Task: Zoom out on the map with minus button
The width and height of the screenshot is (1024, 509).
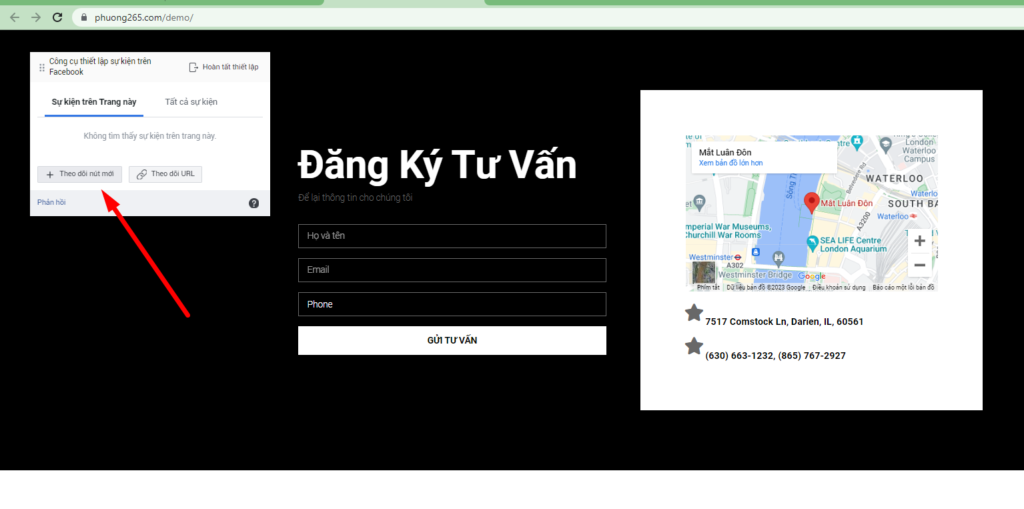Action: (x=919, y=265)
